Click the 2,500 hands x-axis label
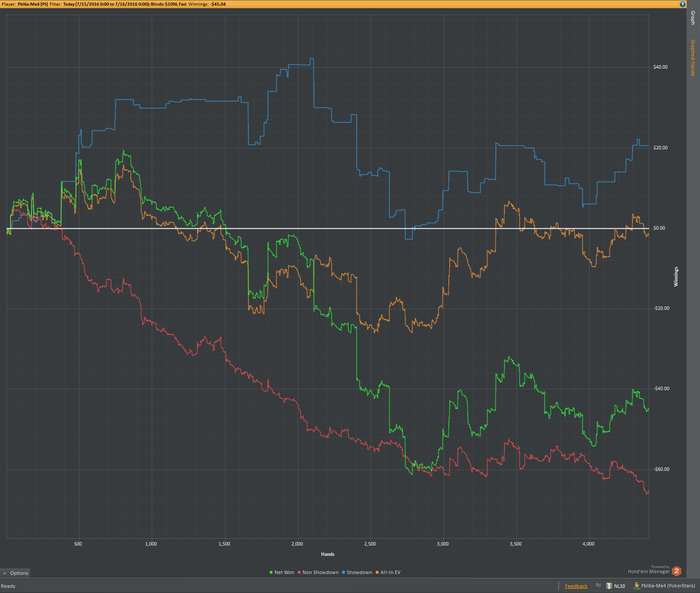This screenshot has width=700, height=593. [370, 544]
